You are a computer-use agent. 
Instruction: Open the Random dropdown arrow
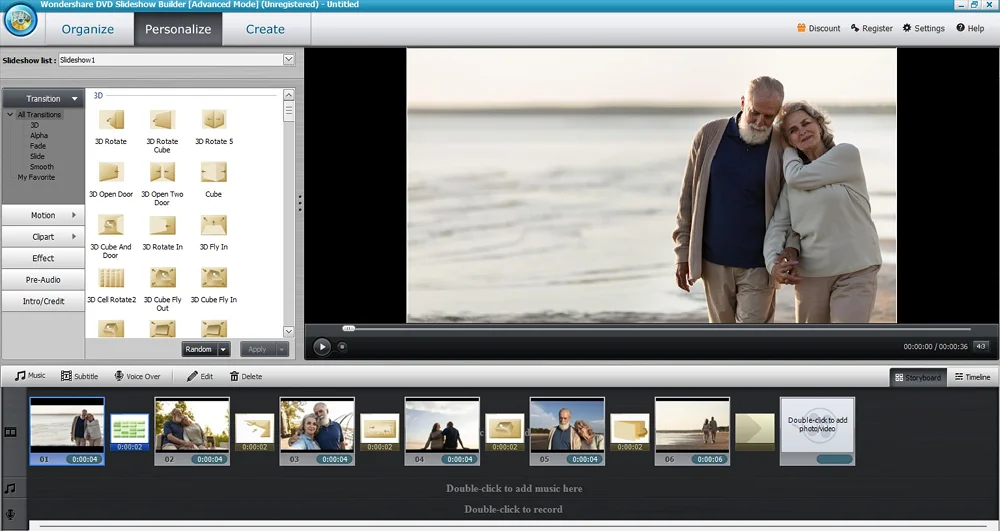(223, 349)
